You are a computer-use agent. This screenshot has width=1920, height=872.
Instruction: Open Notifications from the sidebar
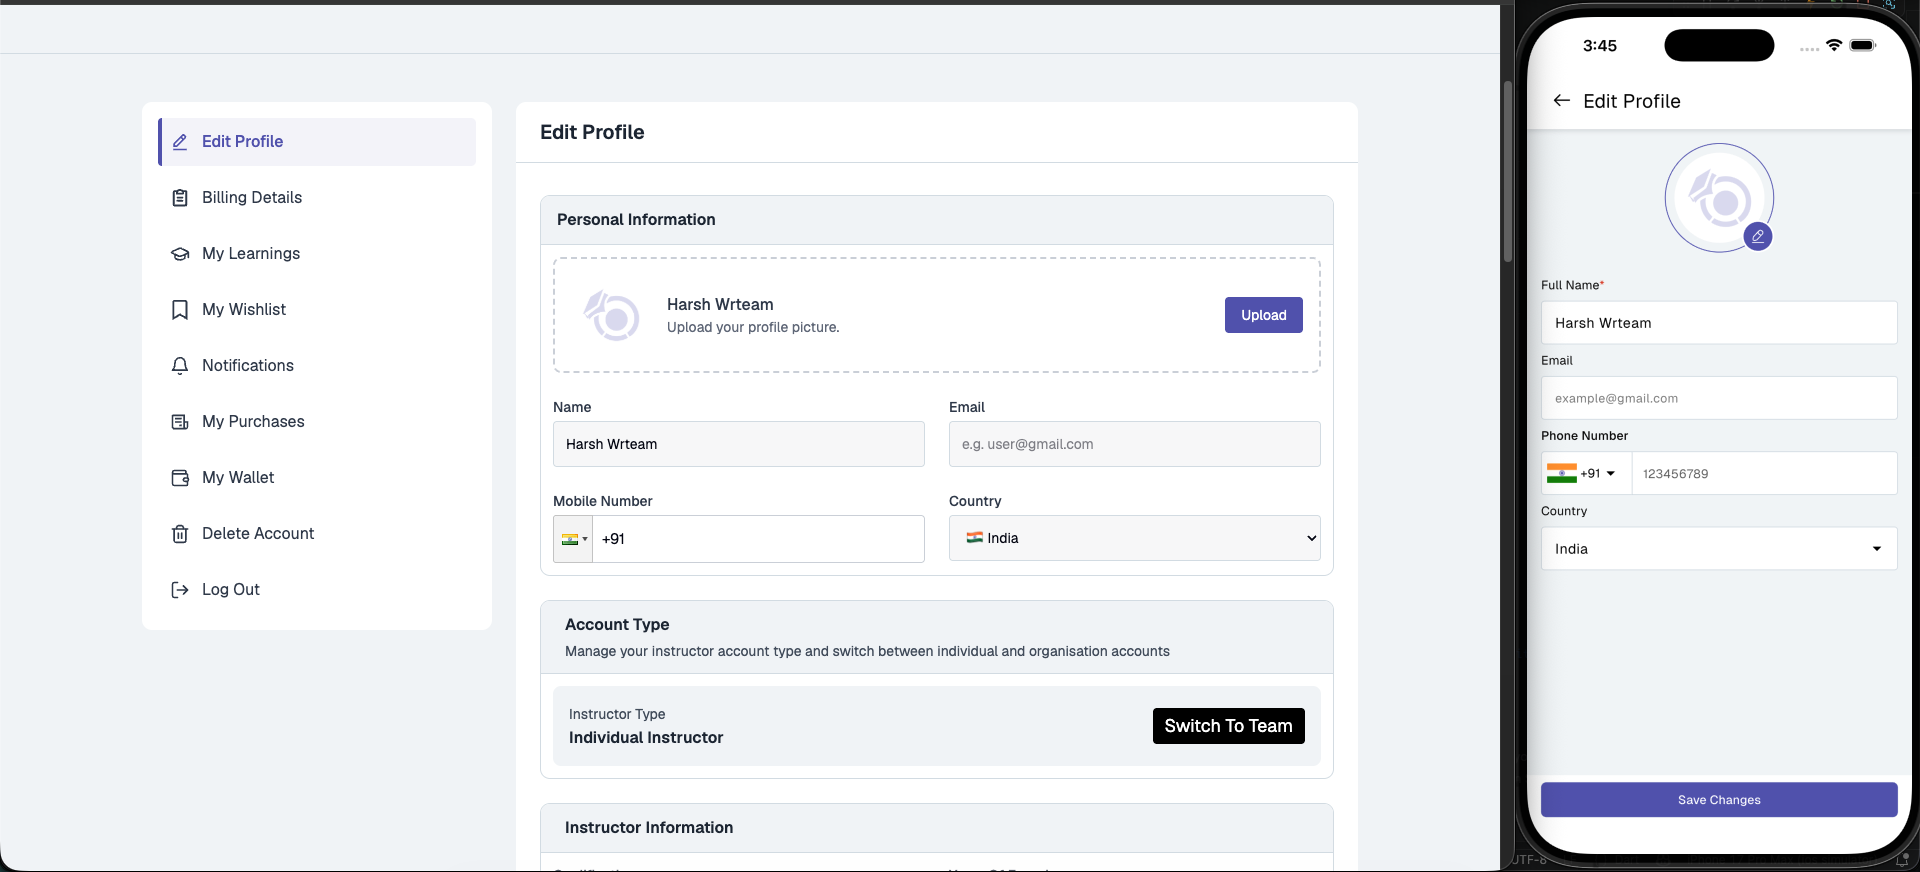coord(317,366)
